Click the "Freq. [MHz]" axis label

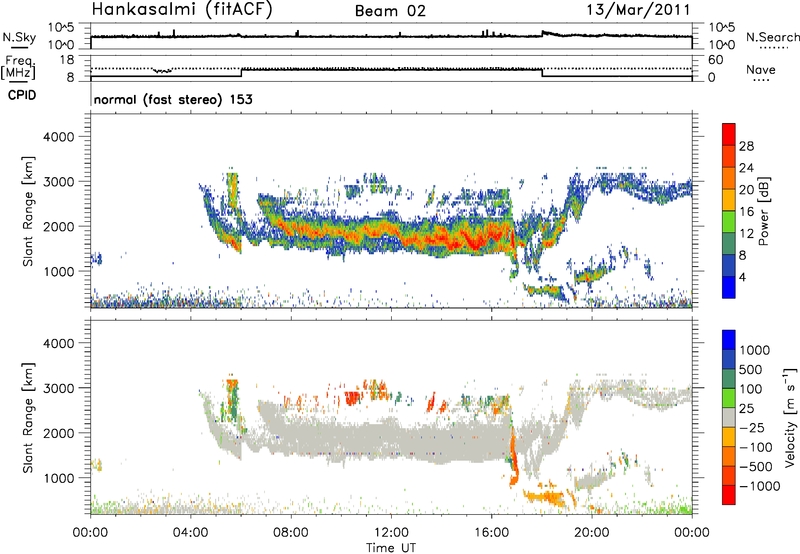click(19, 68)
